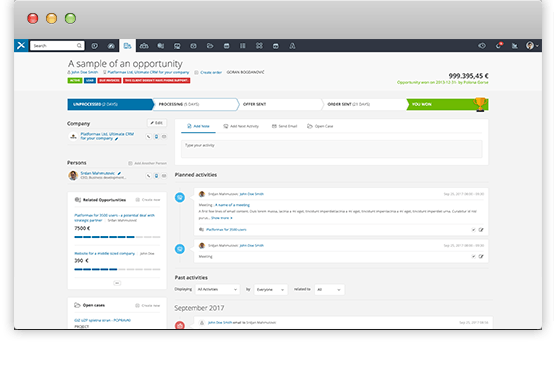Screen dimensions: 555x370
Task: Switch to the Add Next Activity tab
Action: coord(241,126)
